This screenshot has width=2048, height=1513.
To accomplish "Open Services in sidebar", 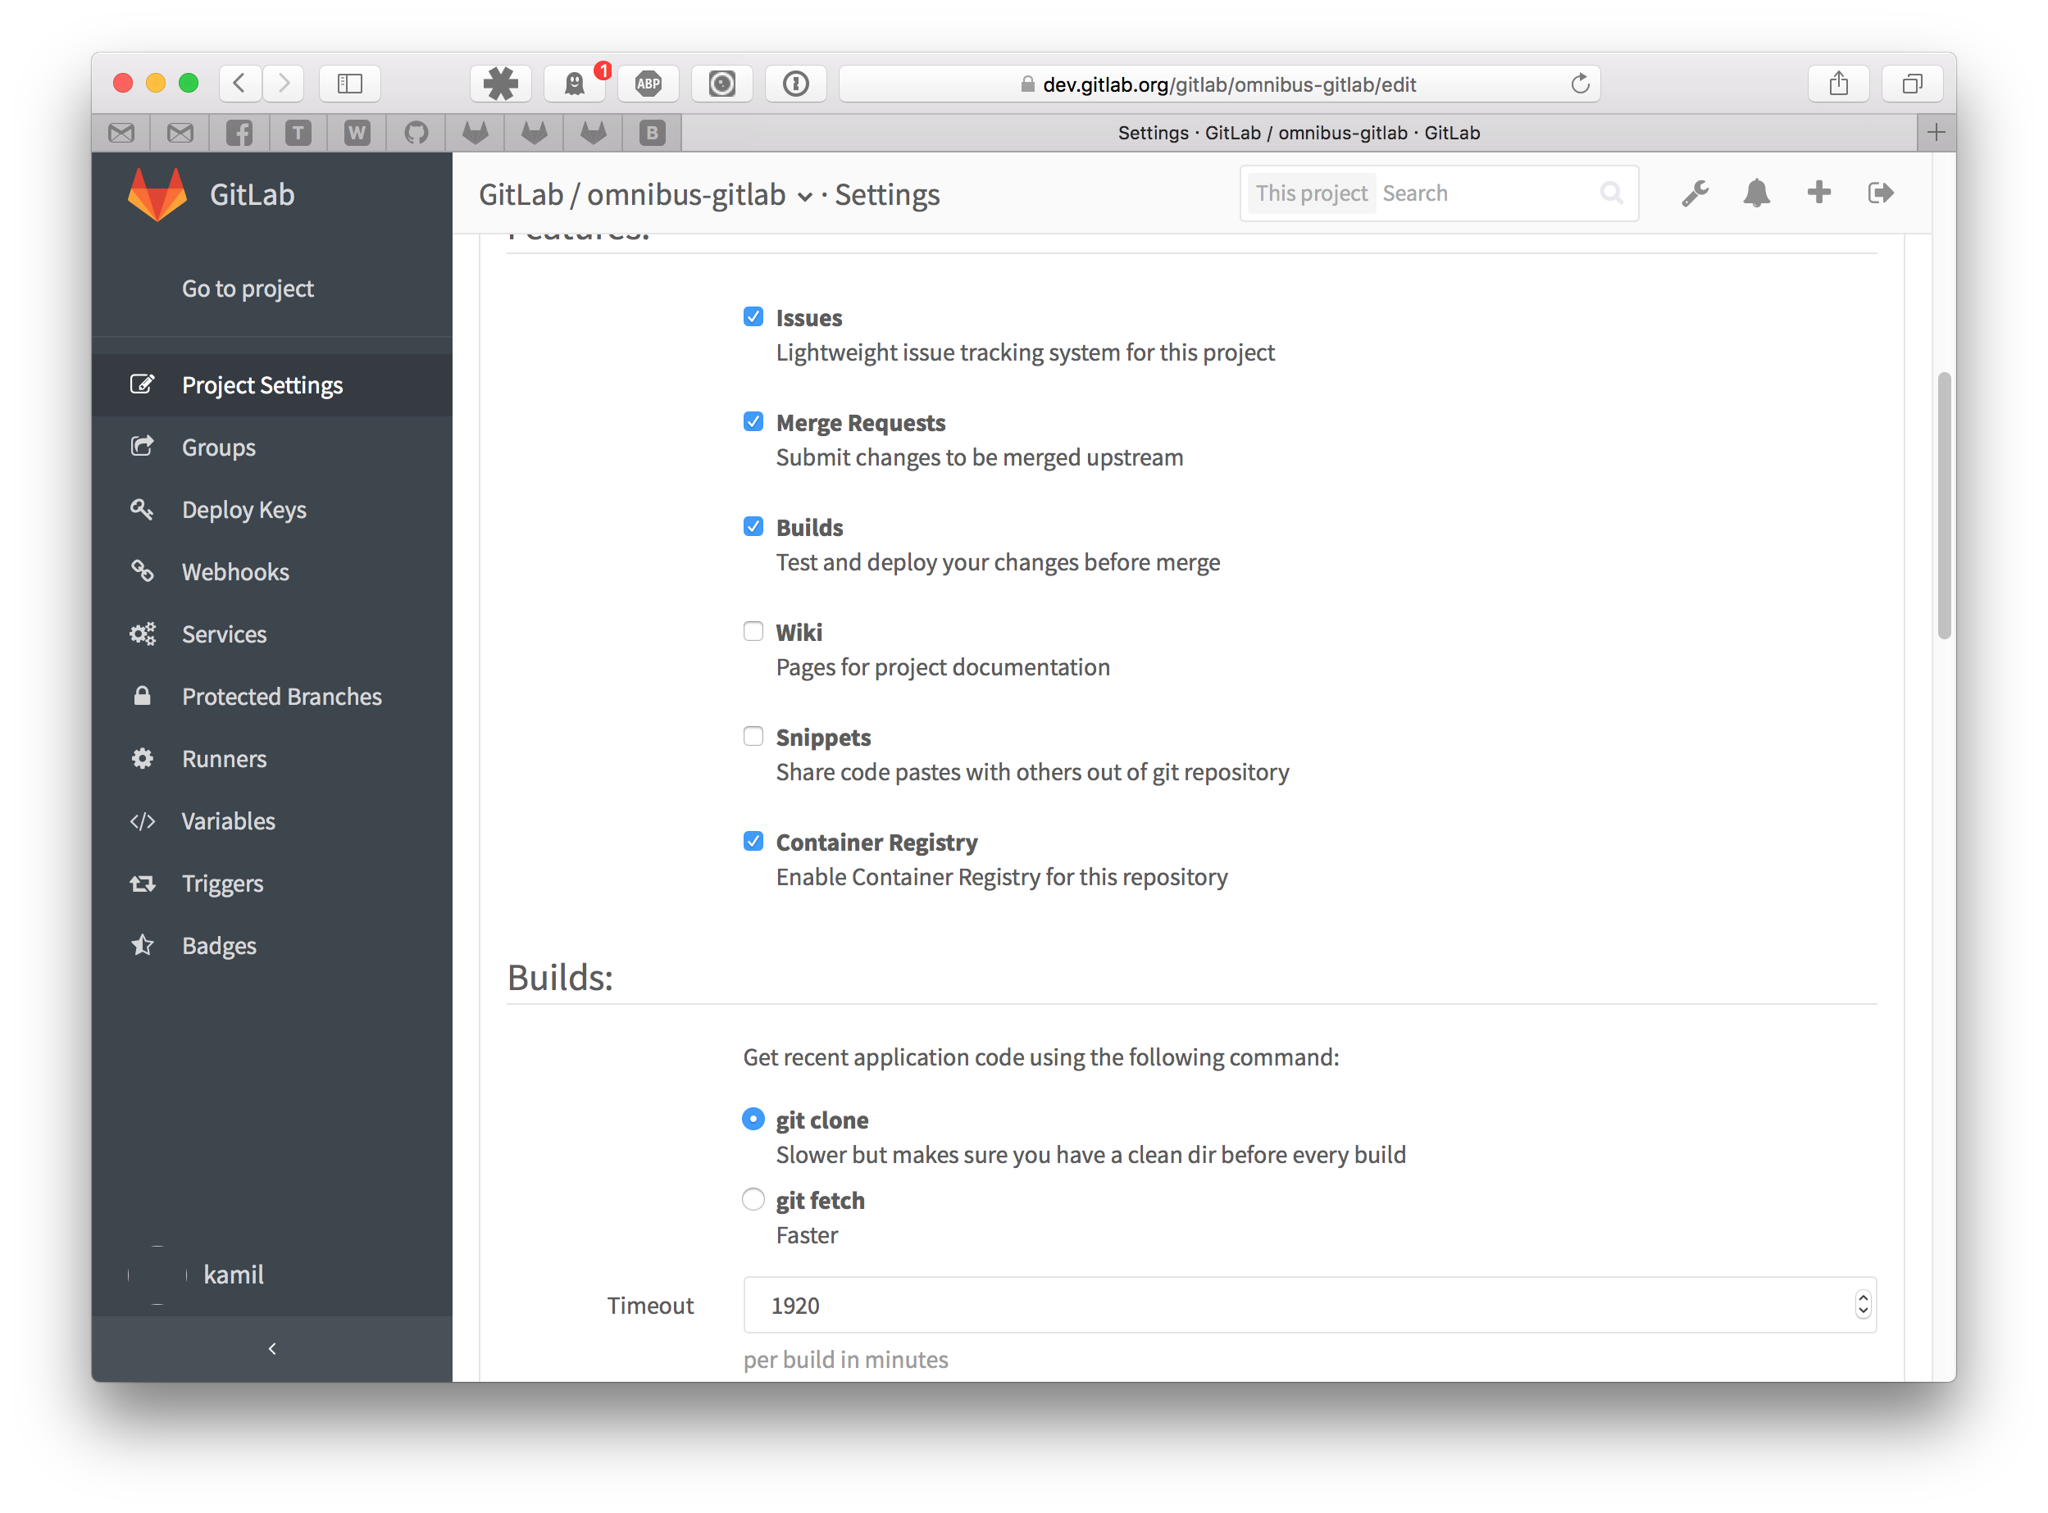I will 272,634.
